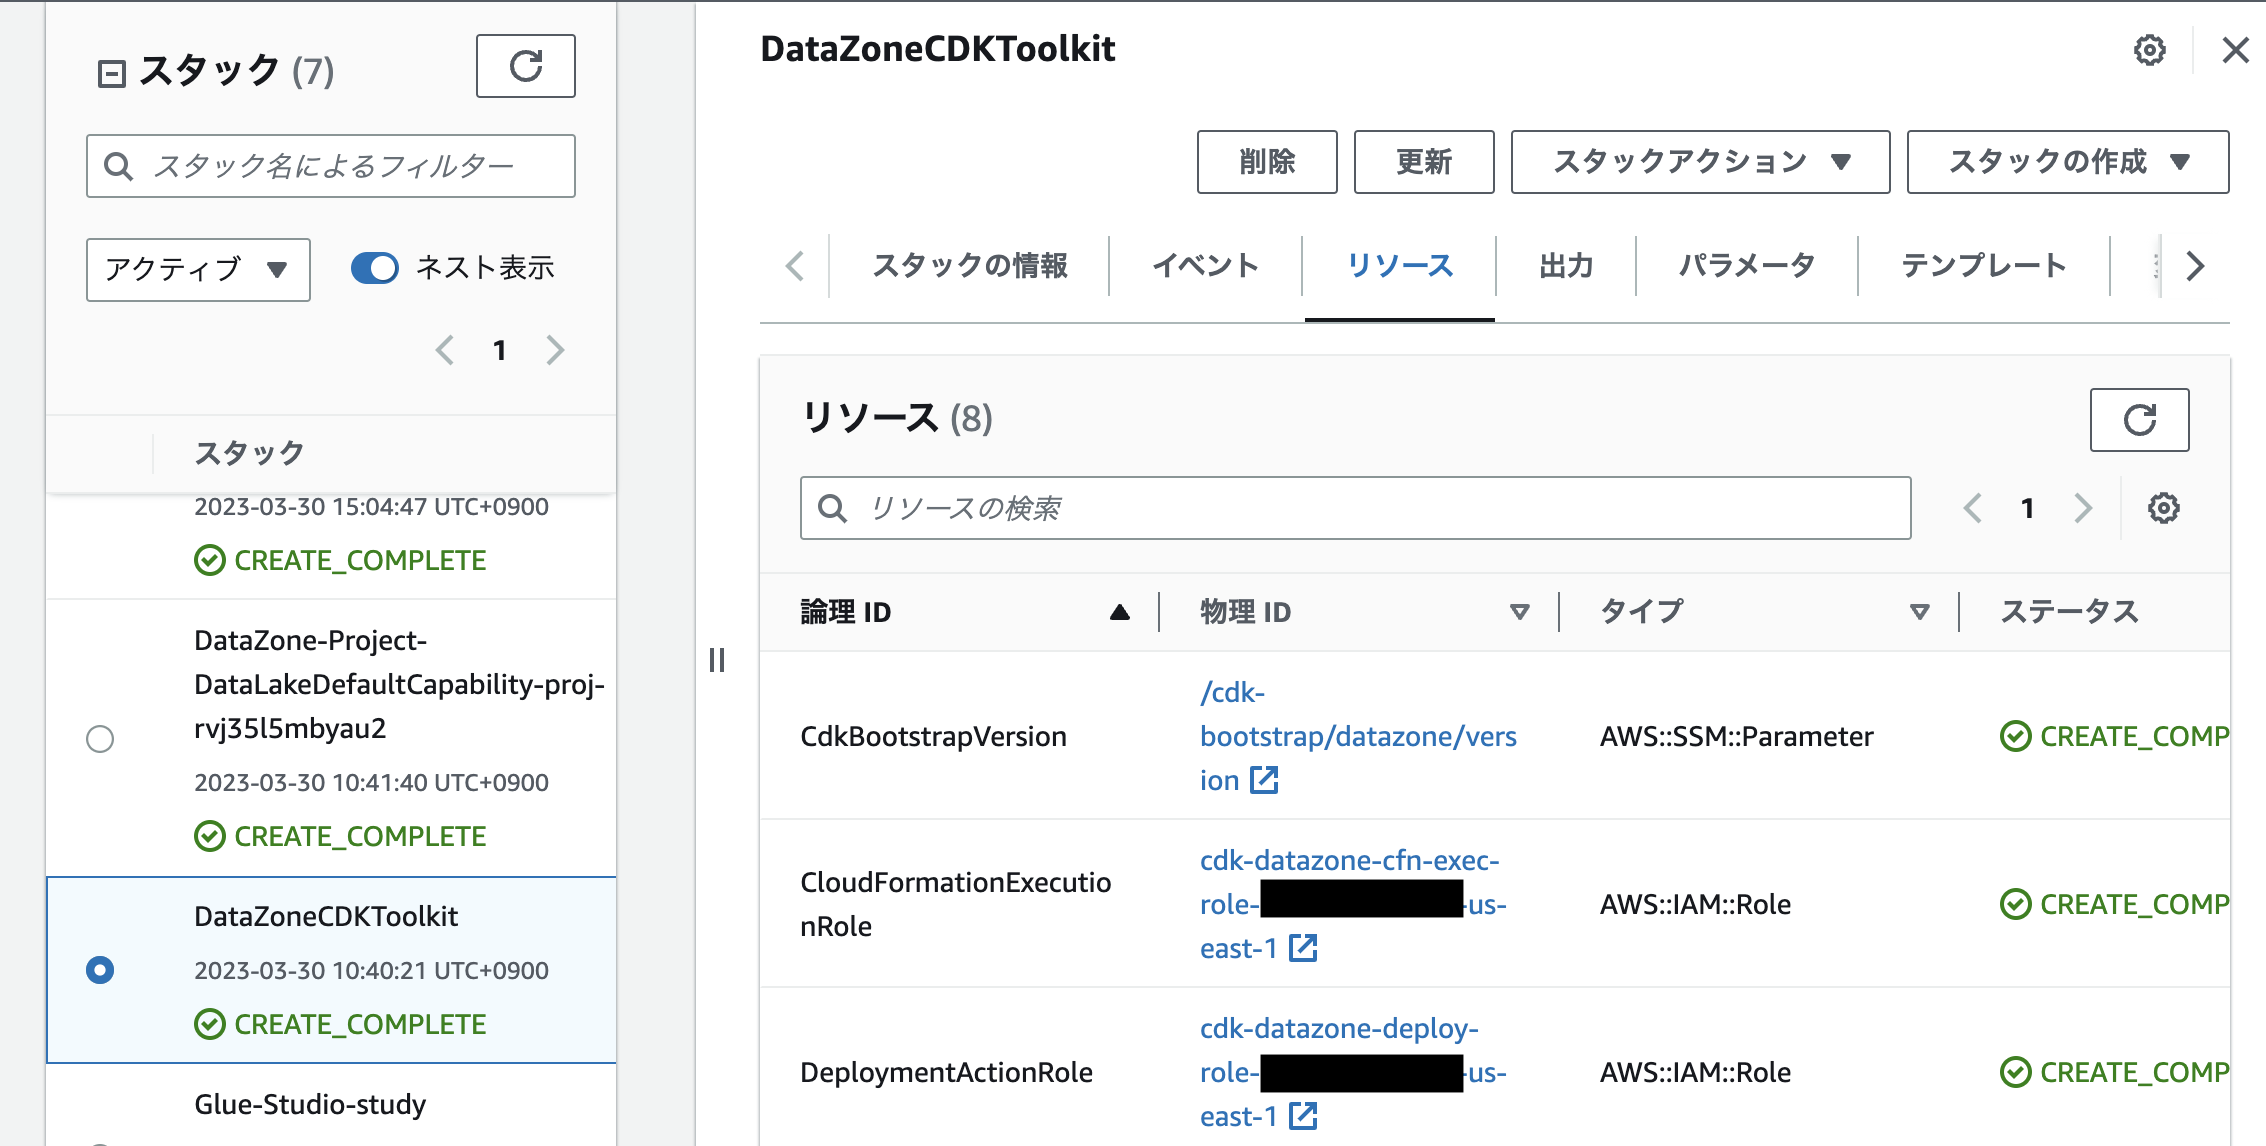
Task: Sort resources by 物理 ID arrow
Action: [1519, 612]
